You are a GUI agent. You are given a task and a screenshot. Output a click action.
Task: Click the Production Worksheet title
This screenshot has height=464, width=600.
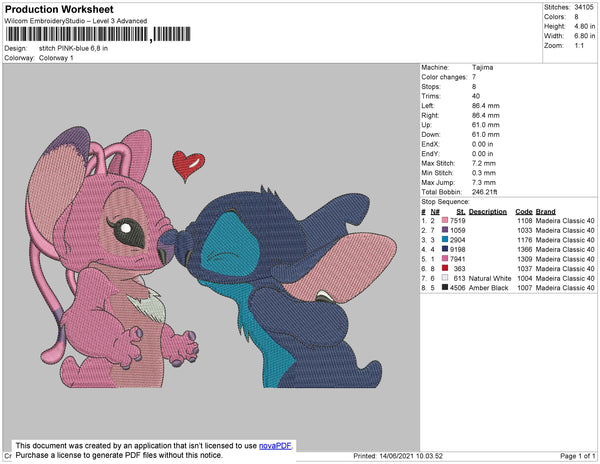coord(59,9)
